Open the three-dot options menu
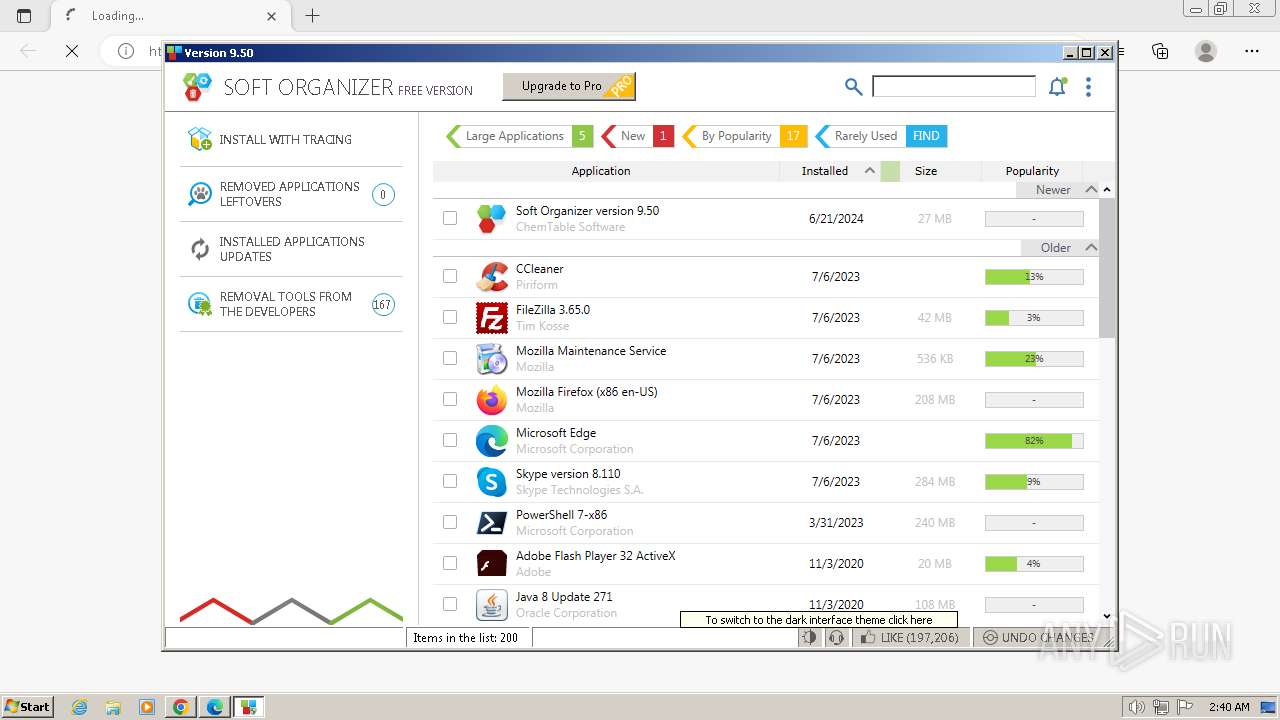The height and width of the screenshot is (720, 1280). coord(1088,87)
